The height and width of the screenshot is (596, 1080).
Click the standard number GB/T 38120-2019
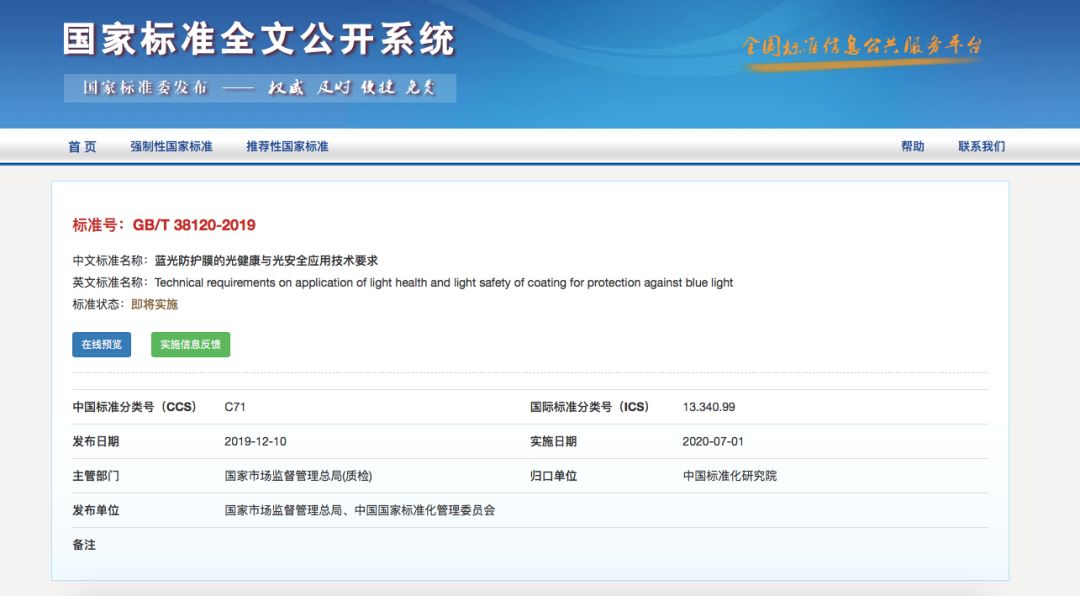tap(194, 225)
